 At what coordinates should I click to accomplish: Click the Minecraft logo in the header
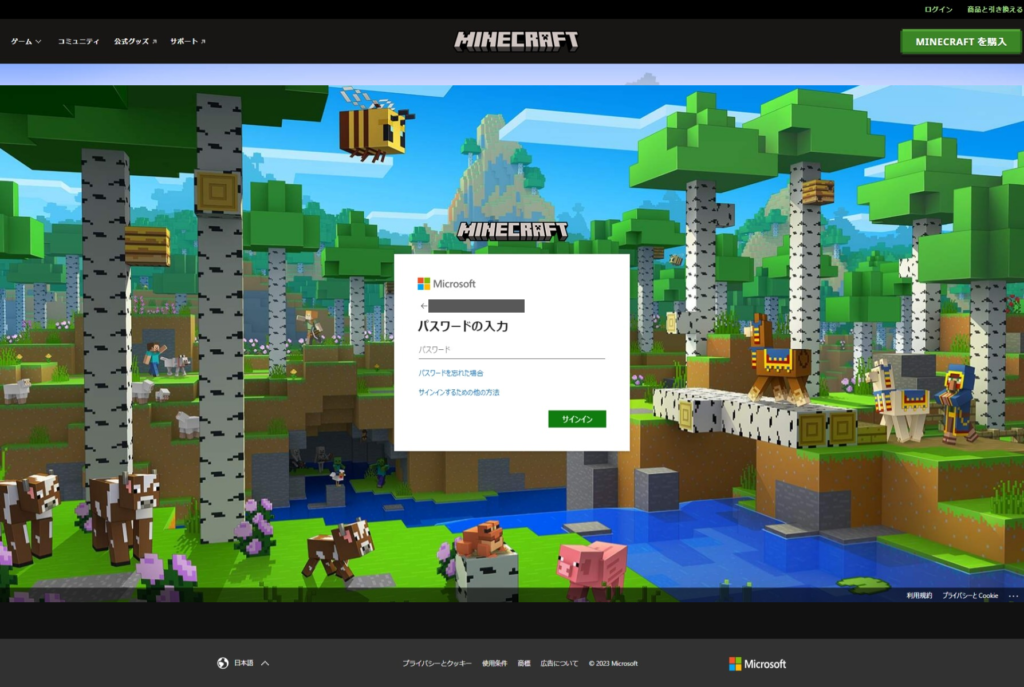pyautogui.click(x=516, y=40)
